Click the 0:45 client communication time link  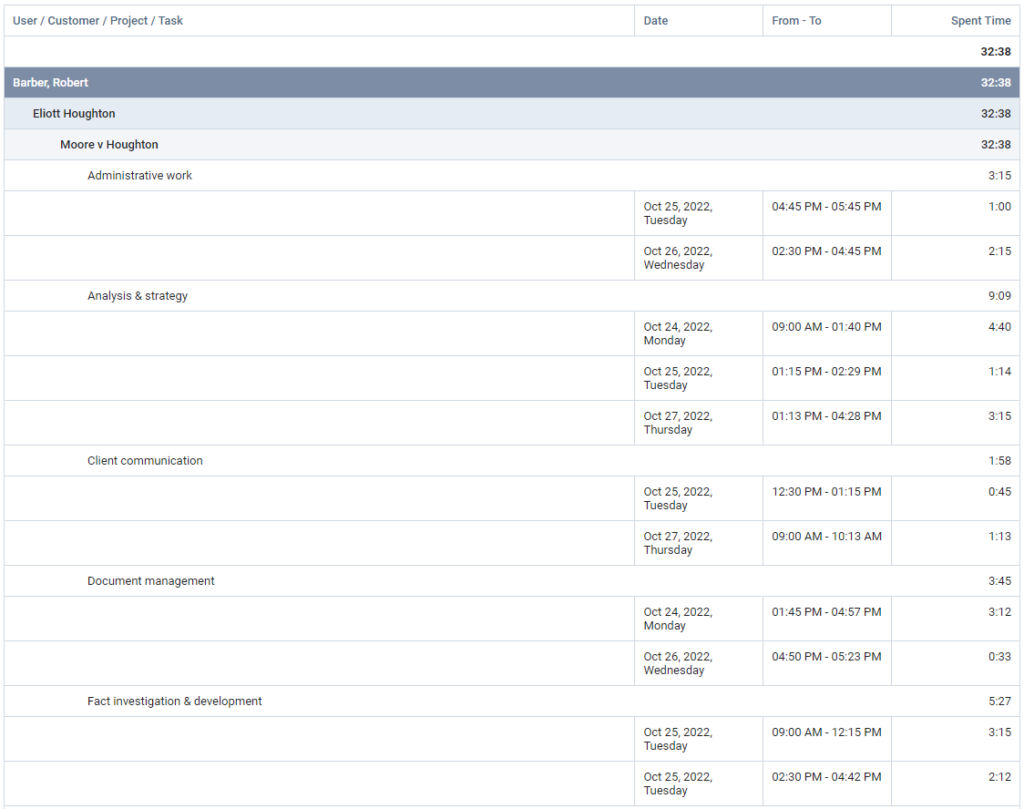[x=1001, y=491]
